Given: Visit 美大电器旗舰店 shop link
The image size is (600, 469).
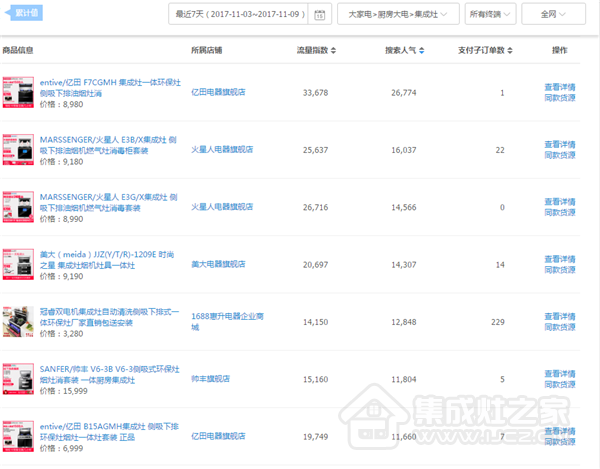Looking at the screenshot, I should pyautogui.click(x=218, y=264).
